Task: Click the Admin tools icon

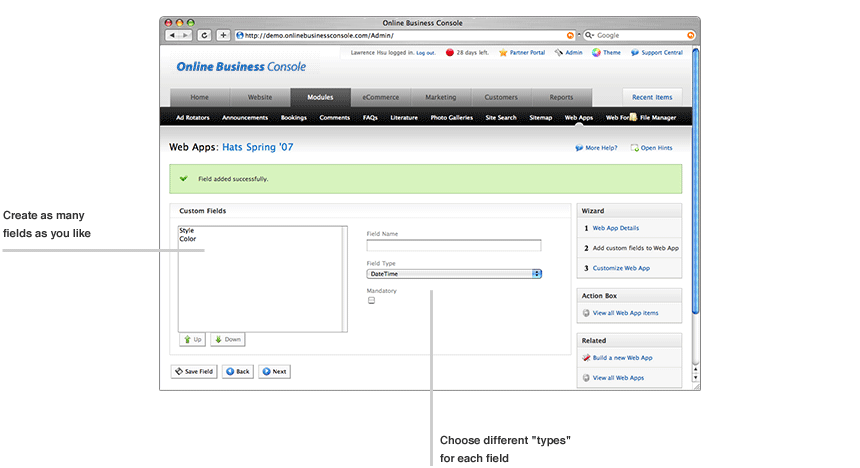Action: coord(558,53)
